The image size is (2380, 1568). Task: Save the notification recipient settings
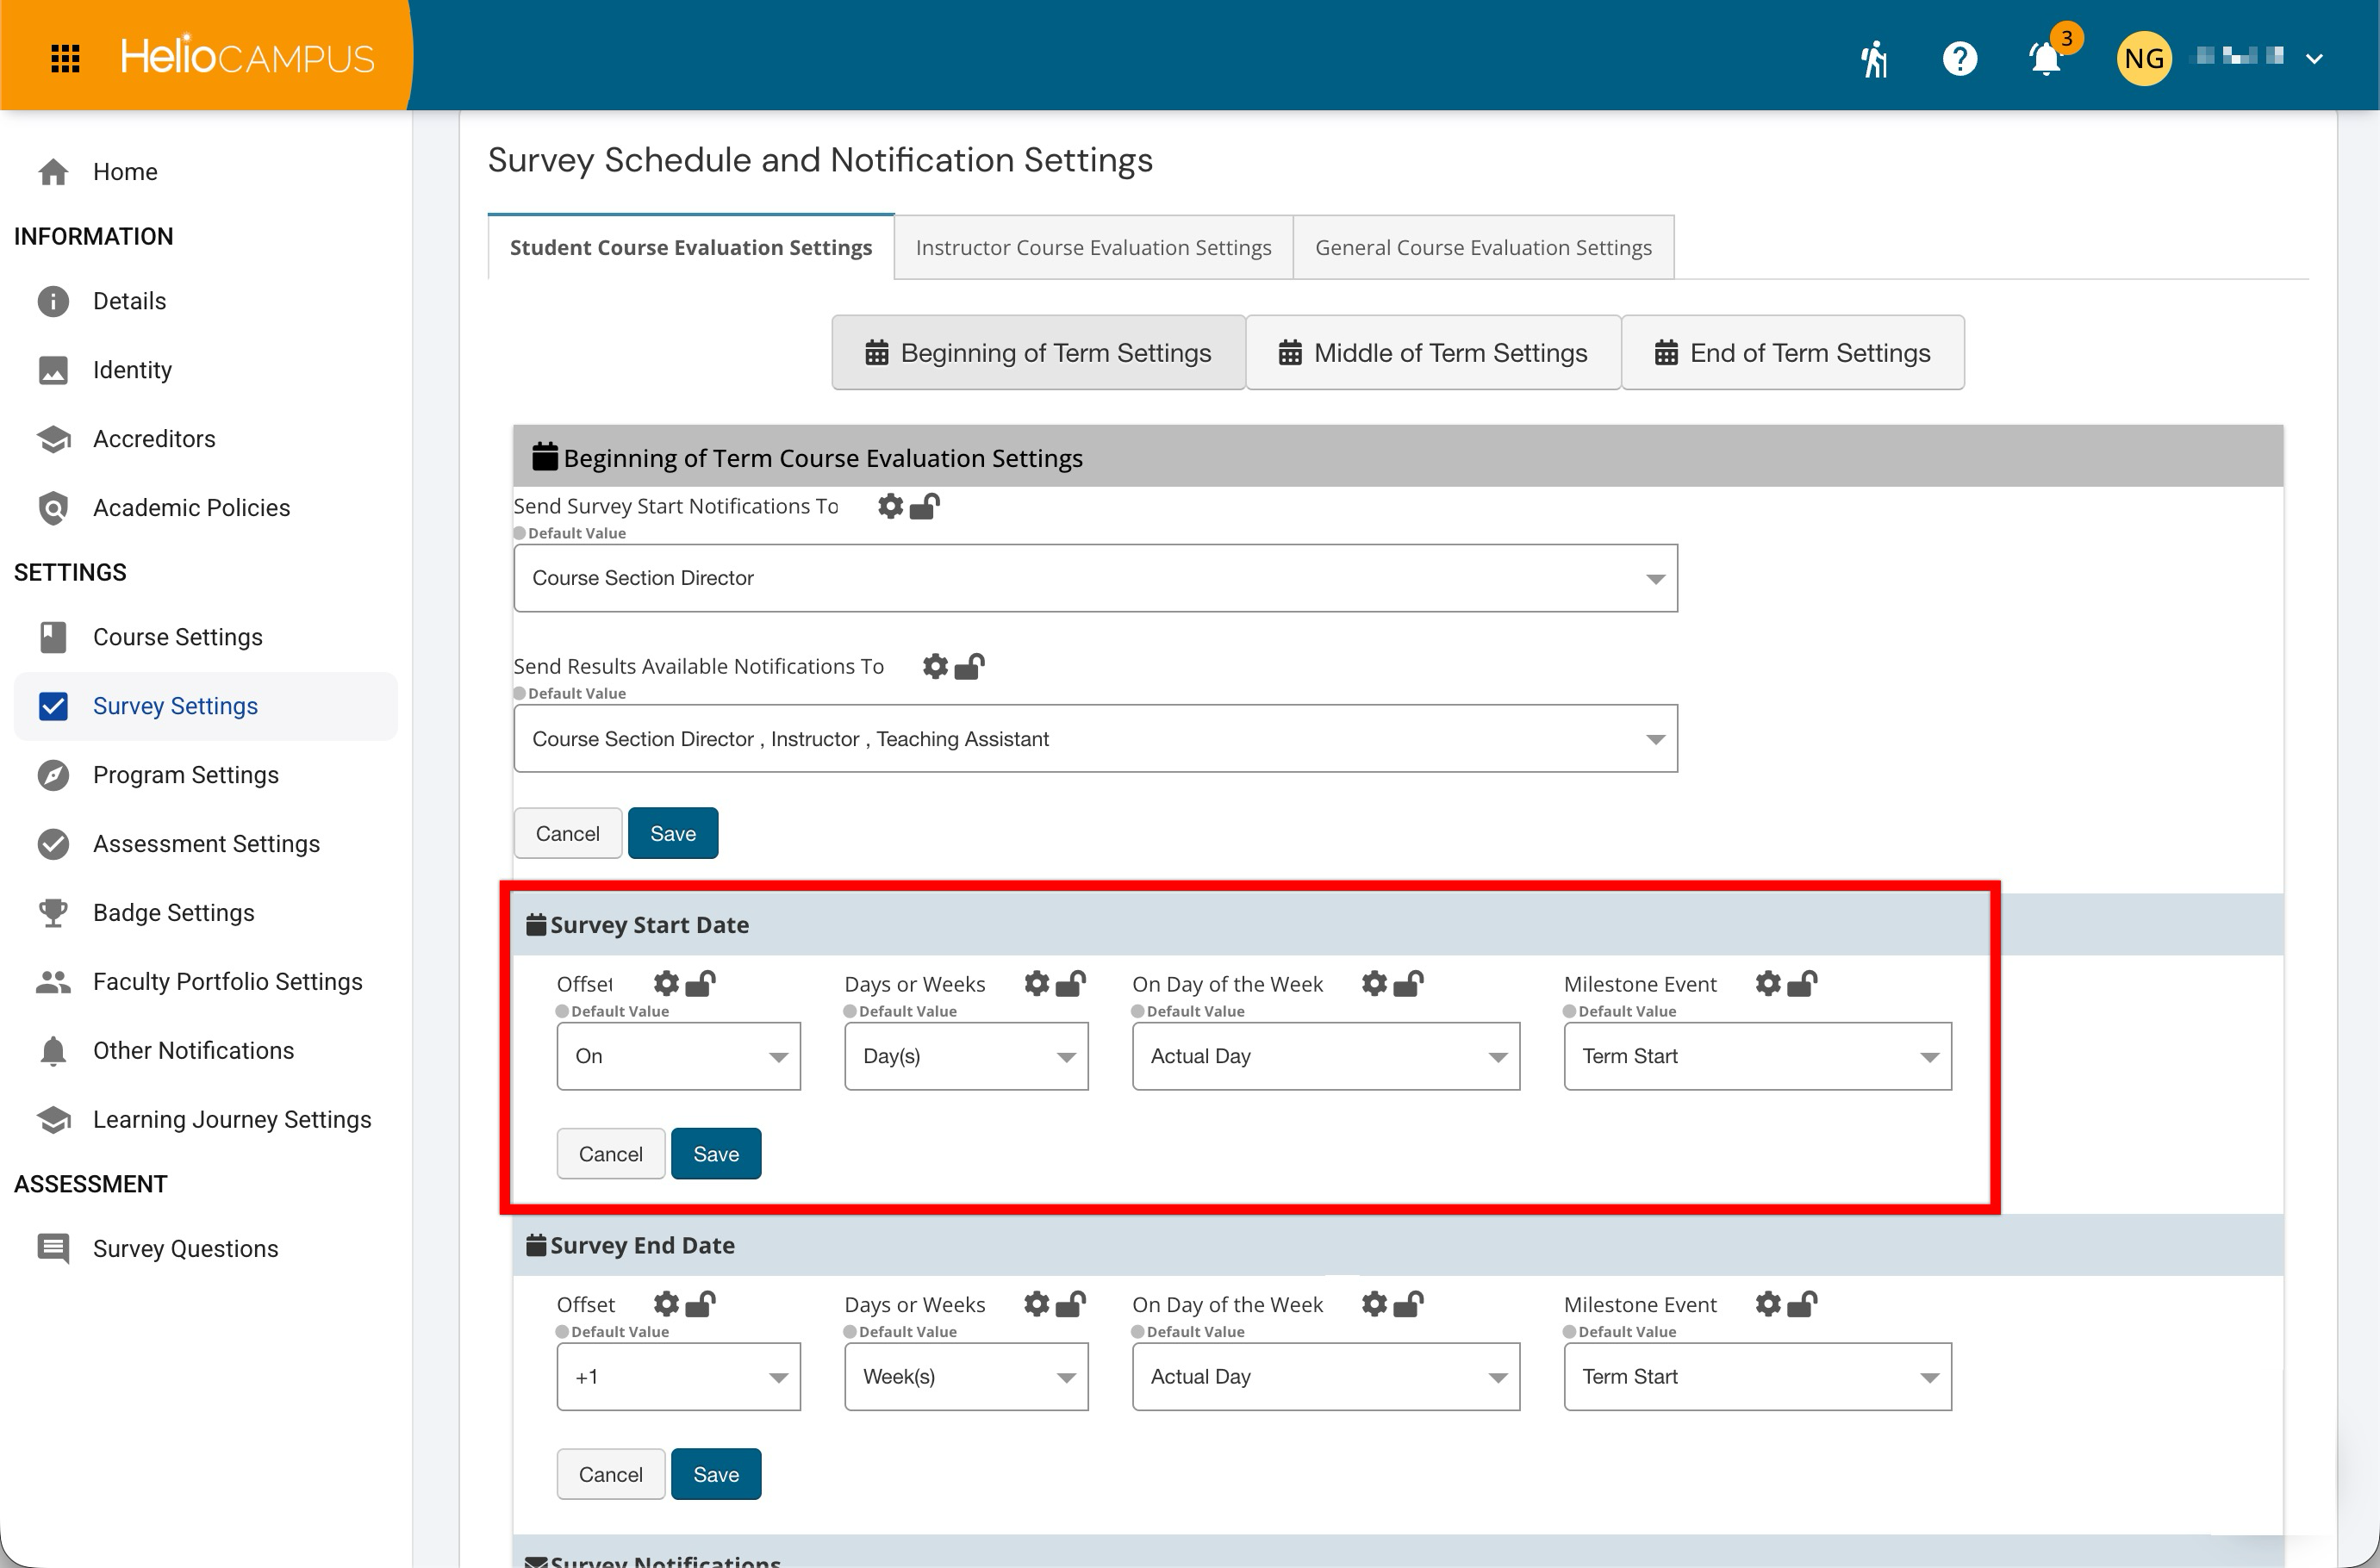click(673, 833)
